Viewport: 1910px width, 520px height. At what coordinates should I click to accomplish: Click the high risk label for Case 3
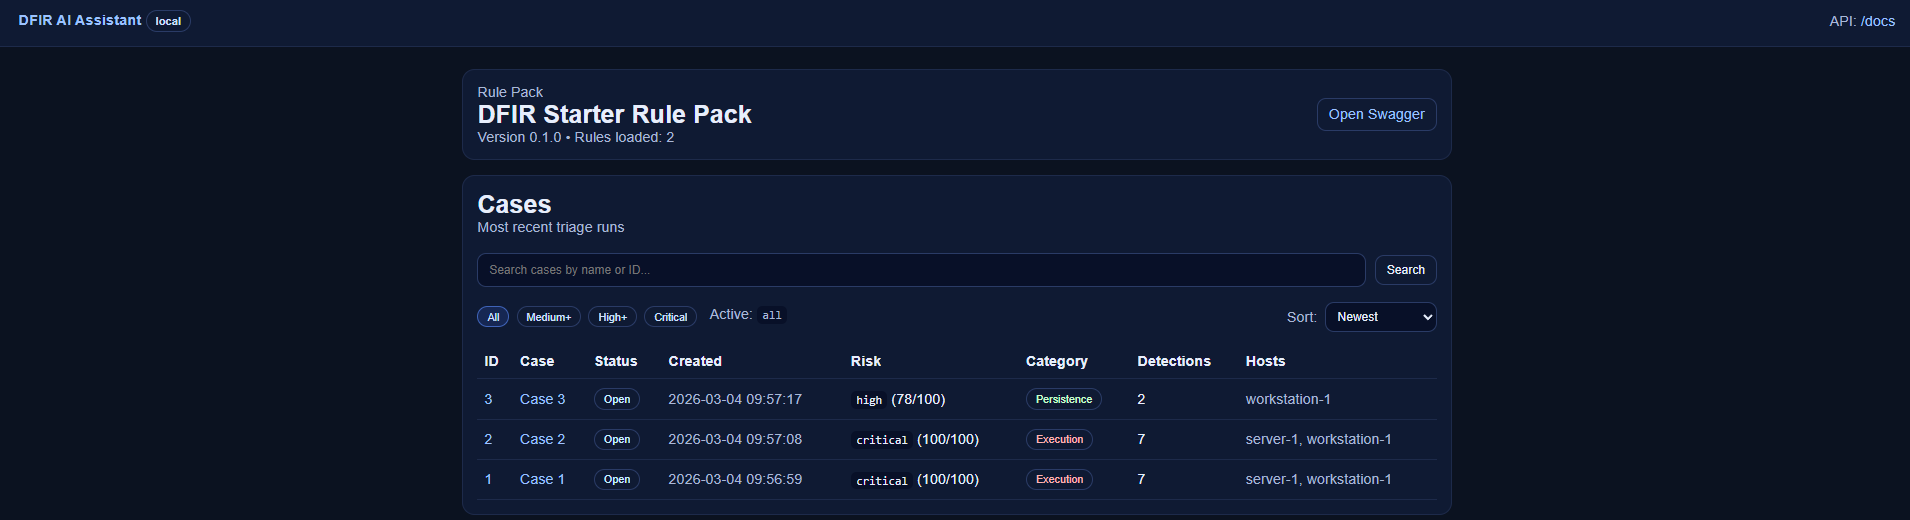pyautogui.click(x=869, y=400)
